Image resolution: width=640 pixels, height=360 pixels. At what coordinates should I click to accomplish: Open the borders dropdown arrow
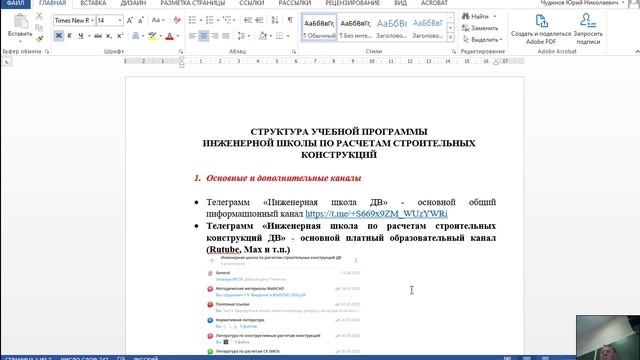point(288,36)
